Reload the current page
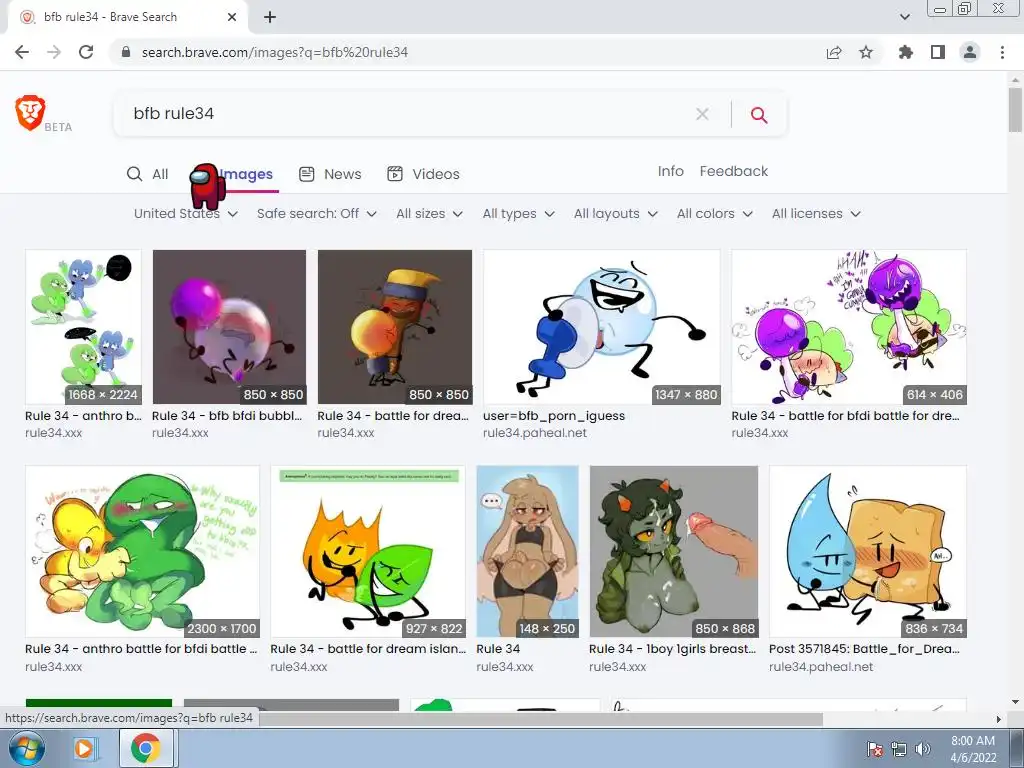 (x=86, y=52)
